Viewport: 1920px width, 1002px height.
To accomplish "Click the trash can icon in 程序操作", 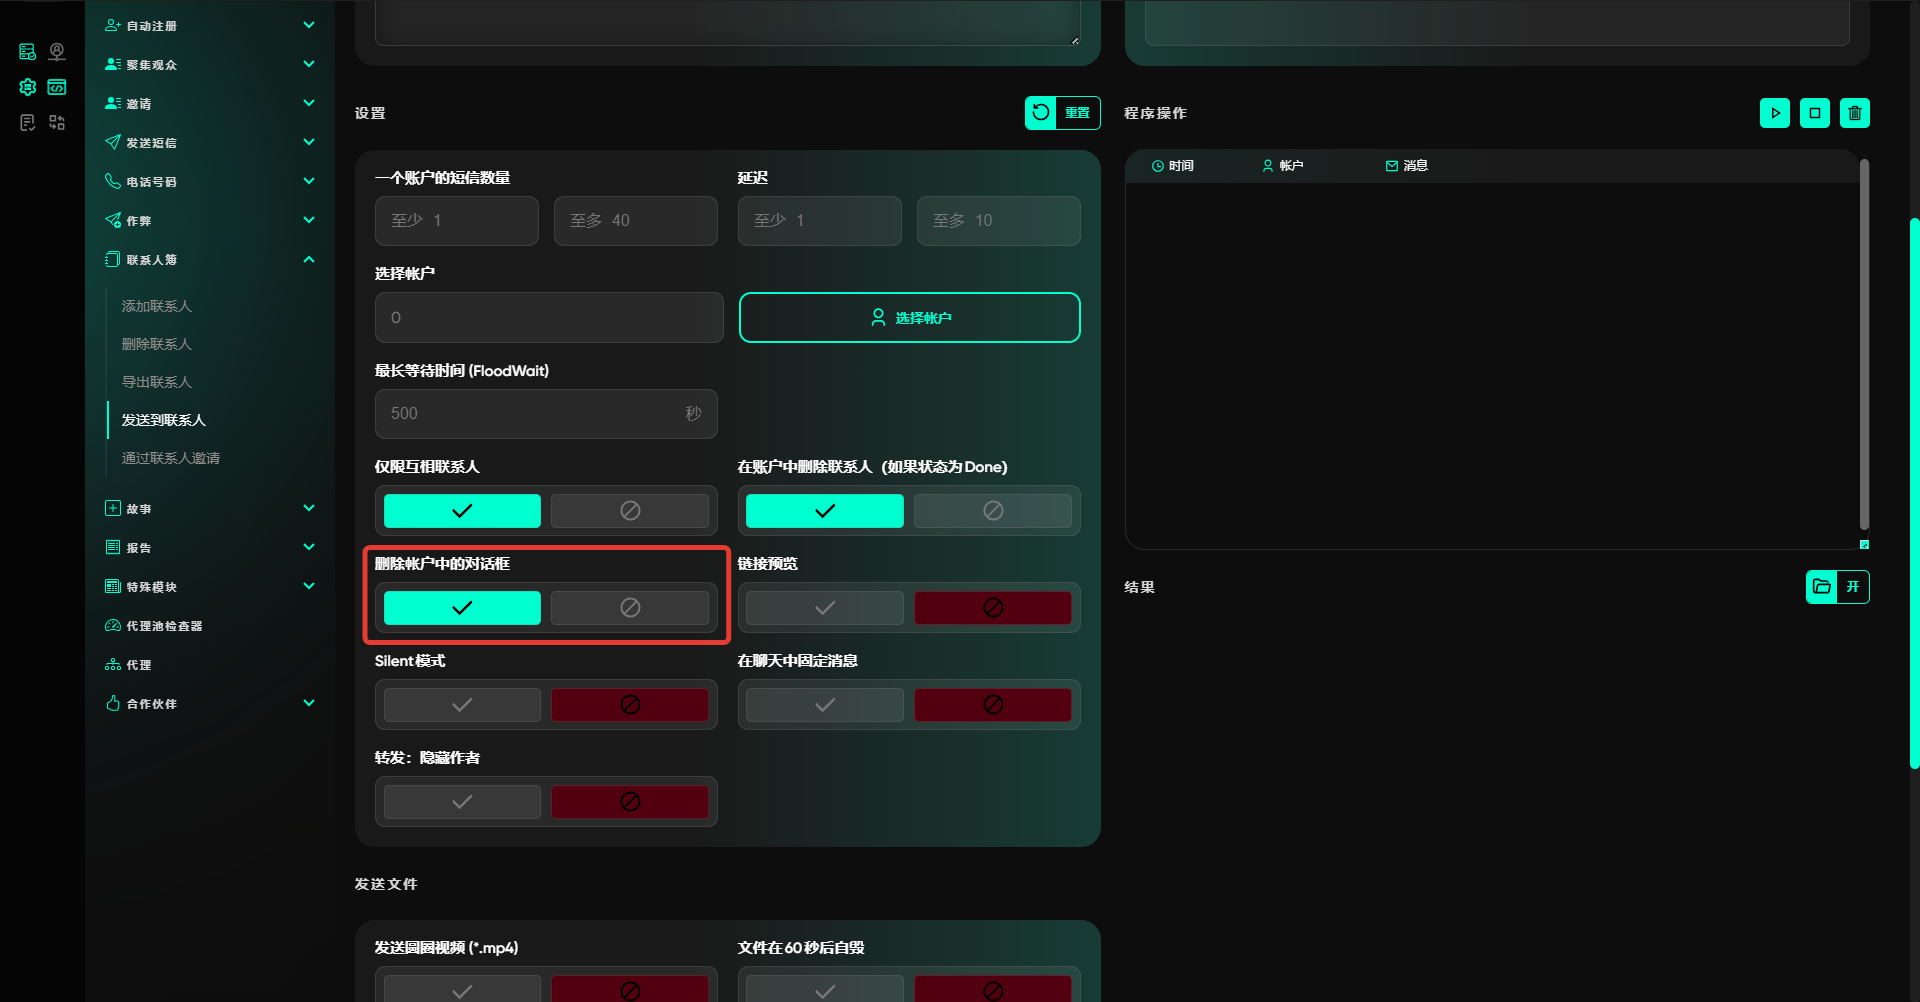I will click(x=1854, y=113).
